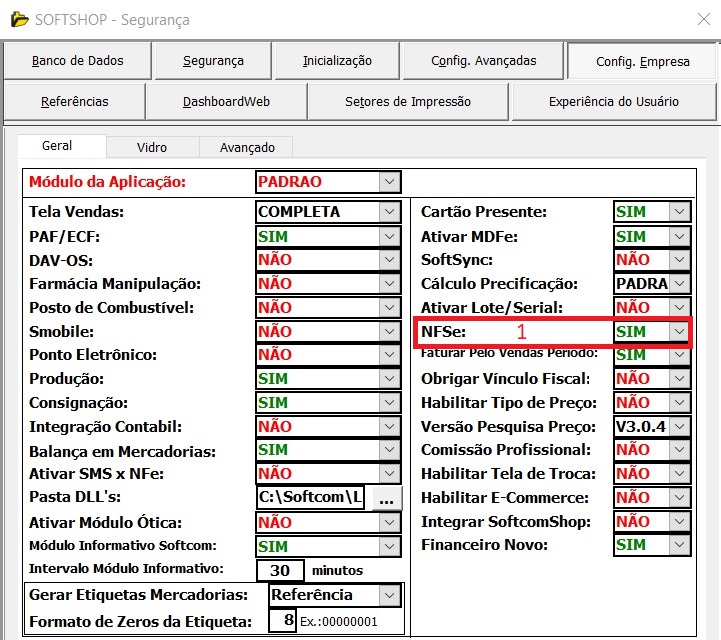This screenshot has height=640, width=721.
Task: Click the 'Ex.:00000001' example text
Action: (x=339, y=622)
